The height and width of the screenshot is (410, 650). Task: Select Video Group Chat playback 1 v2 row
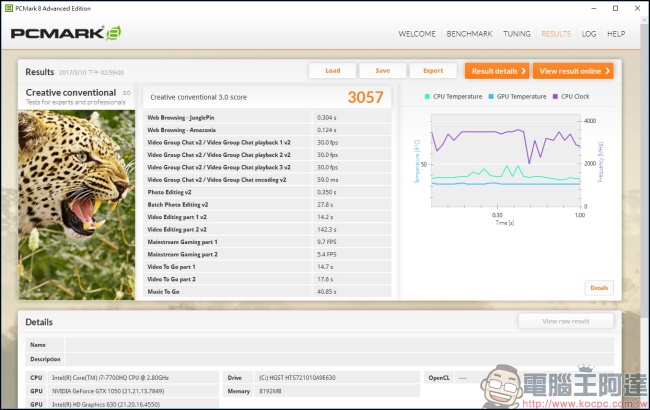click(x=267, y=143)
